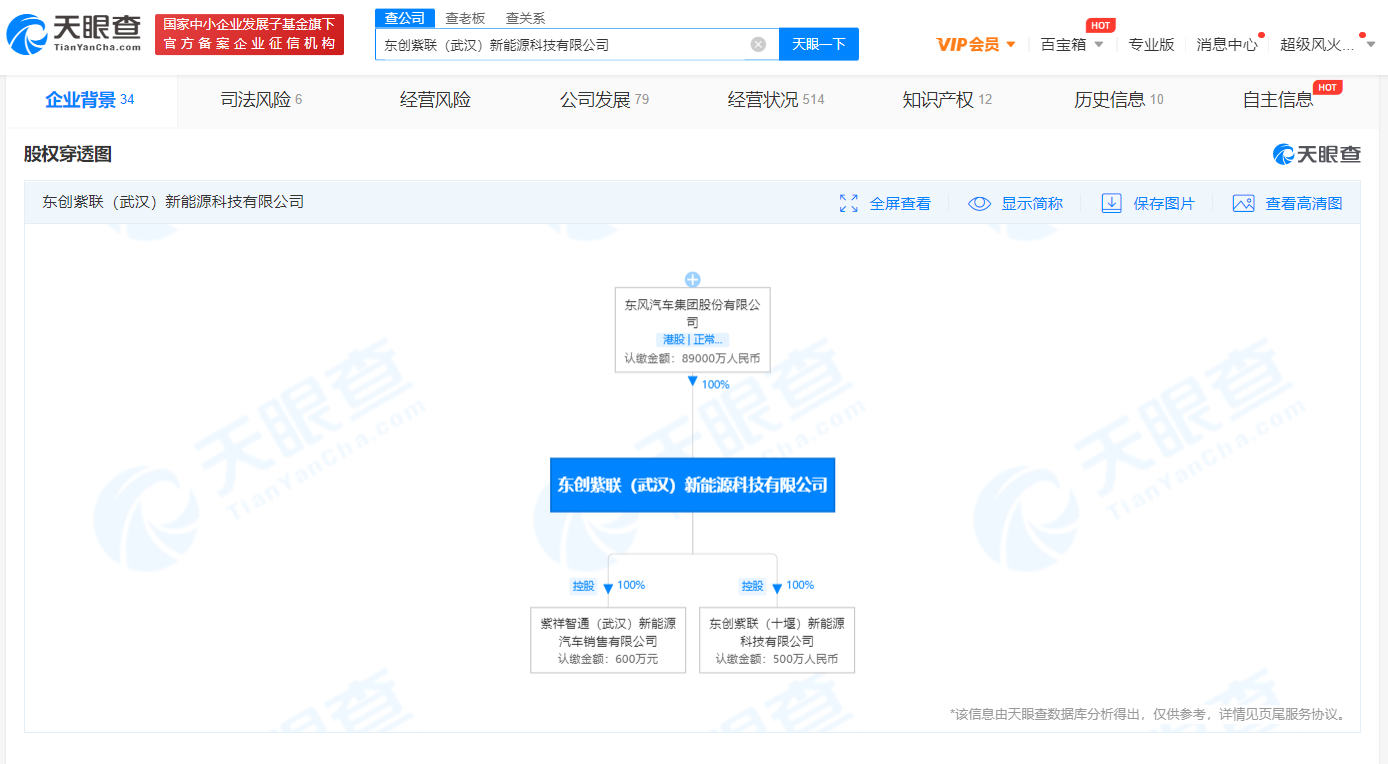Open the 公司发展 tab
Image resolution: width=1388 pixels, height=764 pixels.
point(604,100)
